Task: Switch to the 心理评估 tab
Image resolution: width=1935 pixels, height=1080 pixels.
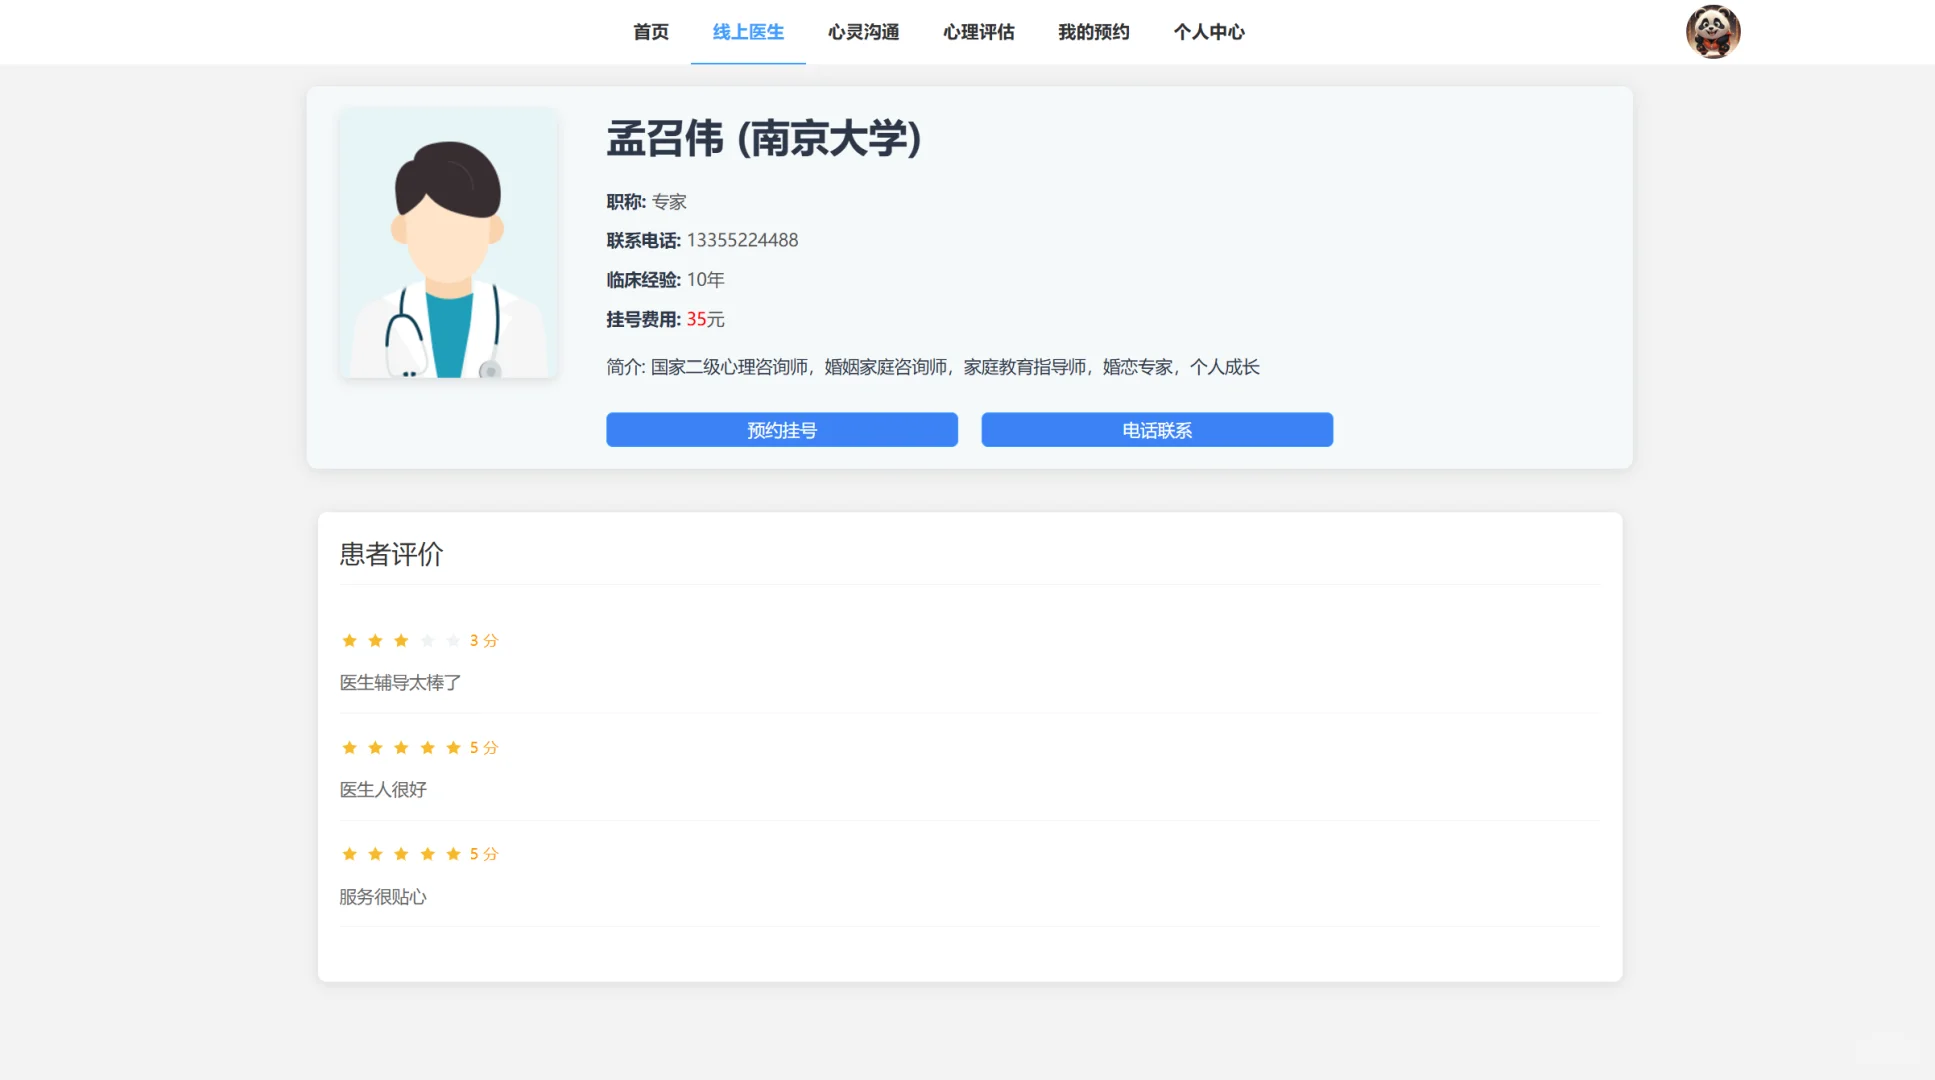Action: click(979, 32)
